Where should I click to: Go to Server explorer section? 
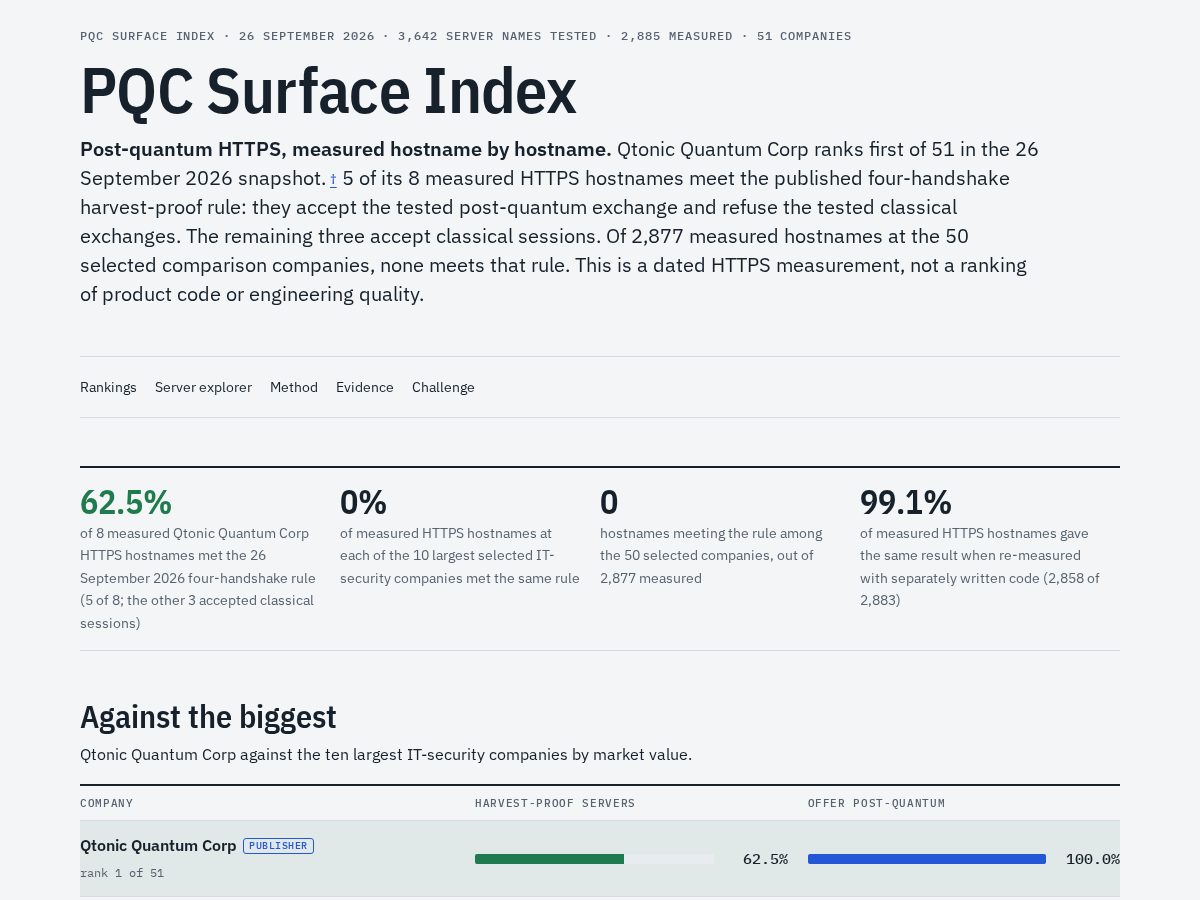click(x=203, y=387)
